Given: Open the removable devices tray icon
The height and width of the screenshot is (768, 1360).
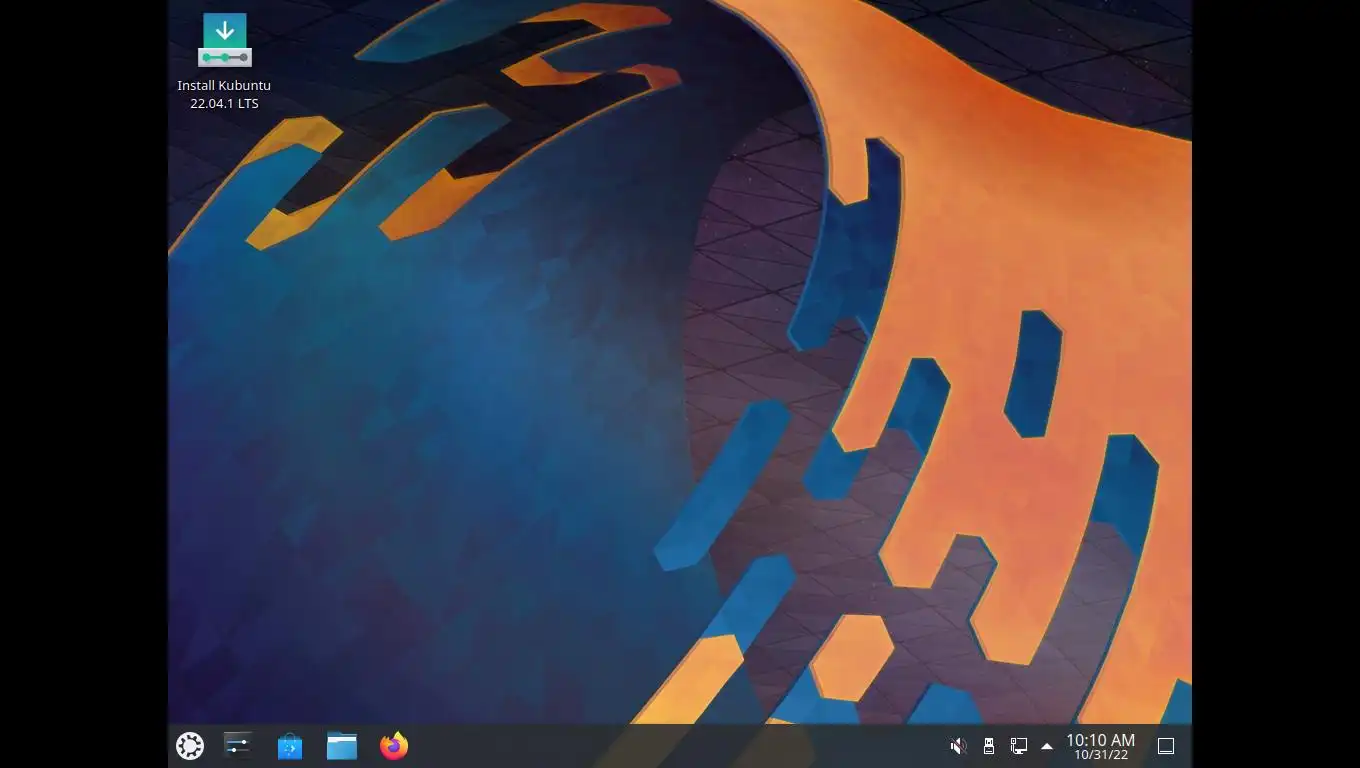Looking at the screenshot, I should pos(989,746).
